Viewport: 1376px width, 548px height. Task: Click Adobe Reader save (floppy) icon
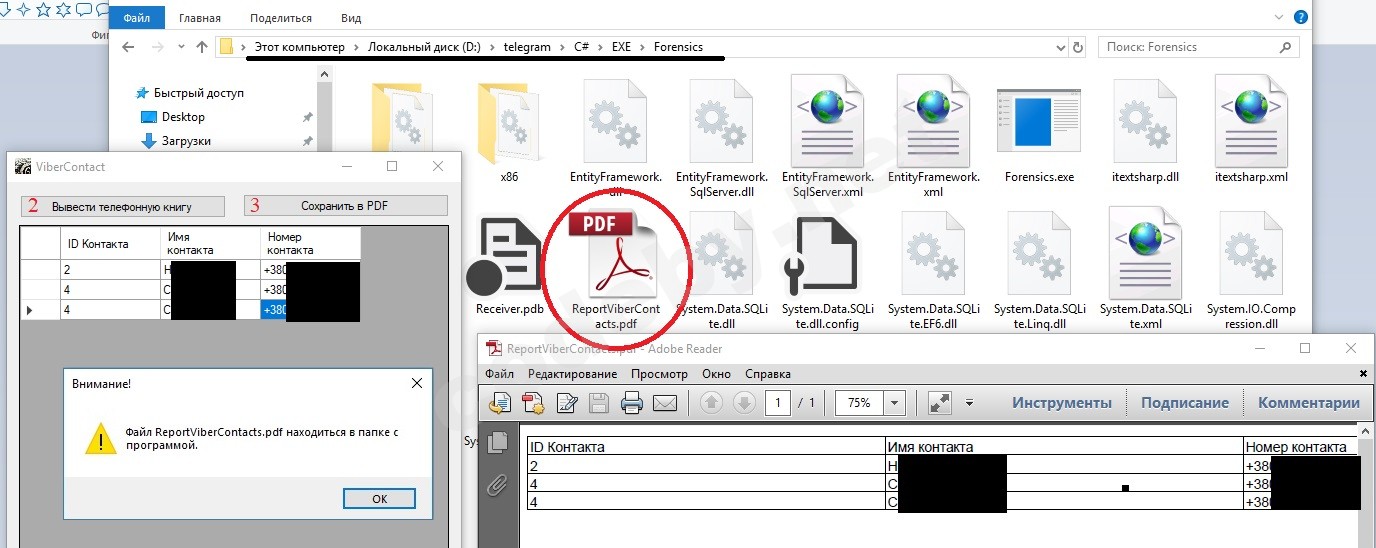click(598, 403)
